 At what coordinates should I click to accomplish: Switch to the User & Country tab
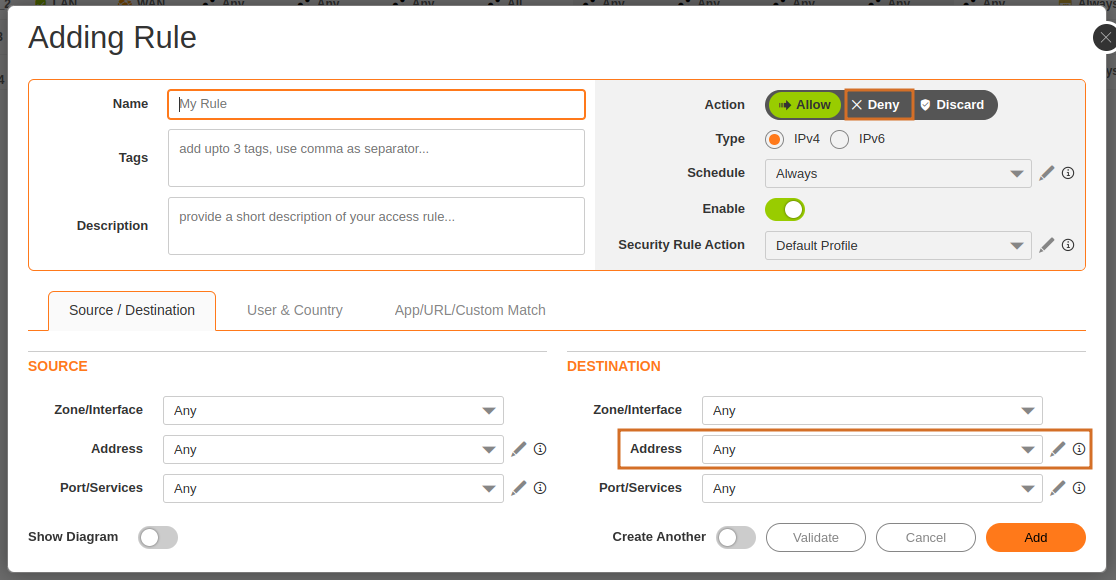(x=295, y=310)
